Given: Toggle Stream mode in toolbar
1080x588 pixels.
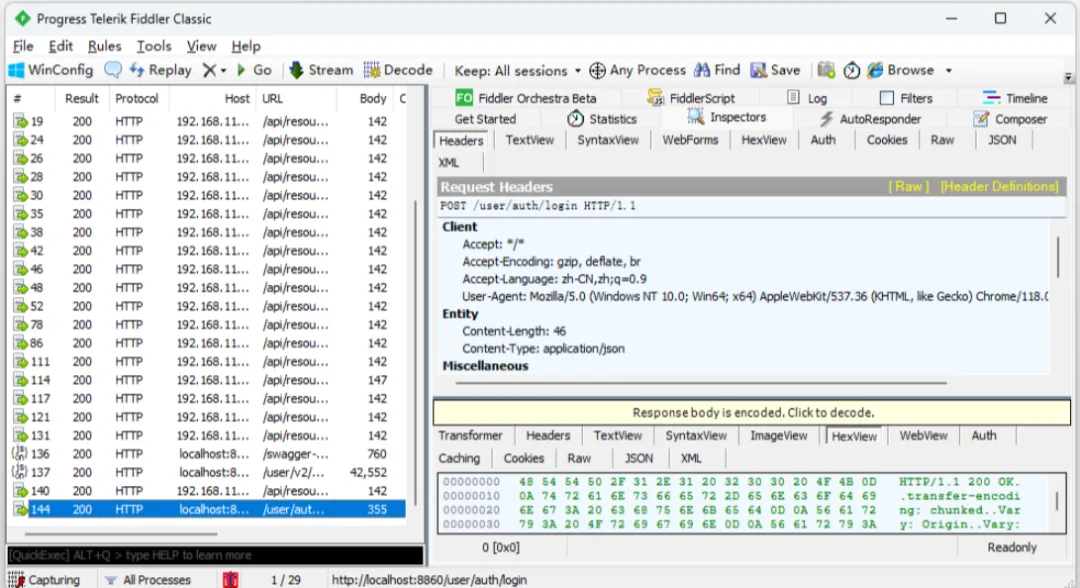Looking at the screenshot, I should (x=320, y=70).
